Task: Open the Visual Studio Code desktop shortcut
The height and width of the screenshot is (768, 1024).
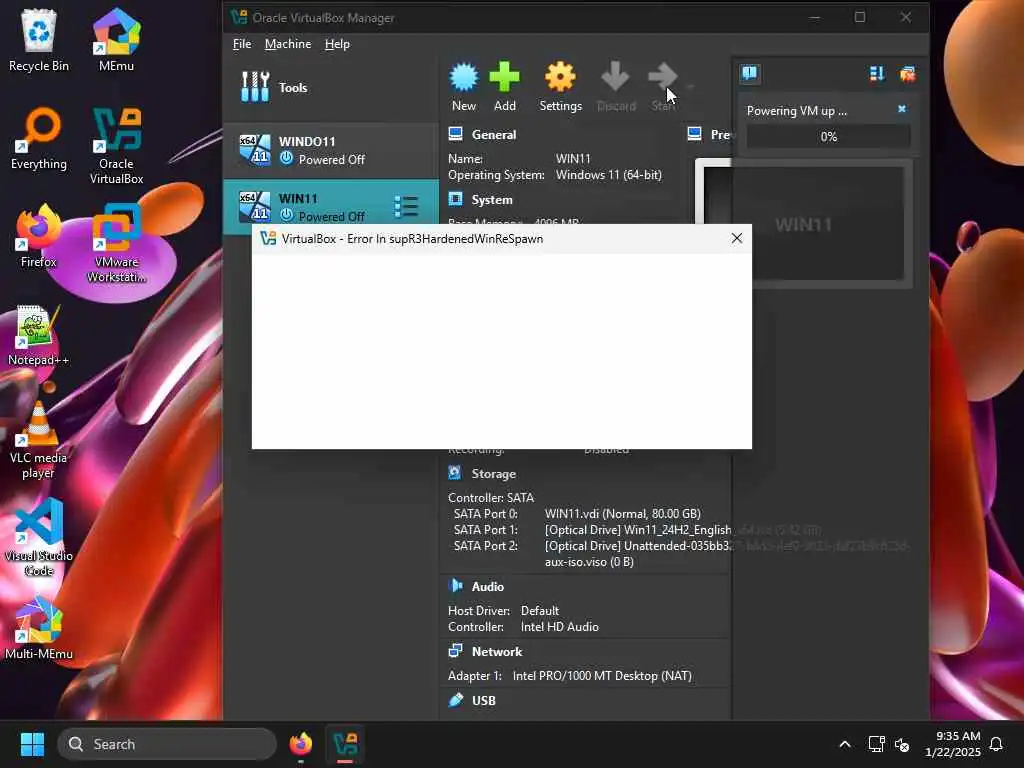Action: (39, 537)
